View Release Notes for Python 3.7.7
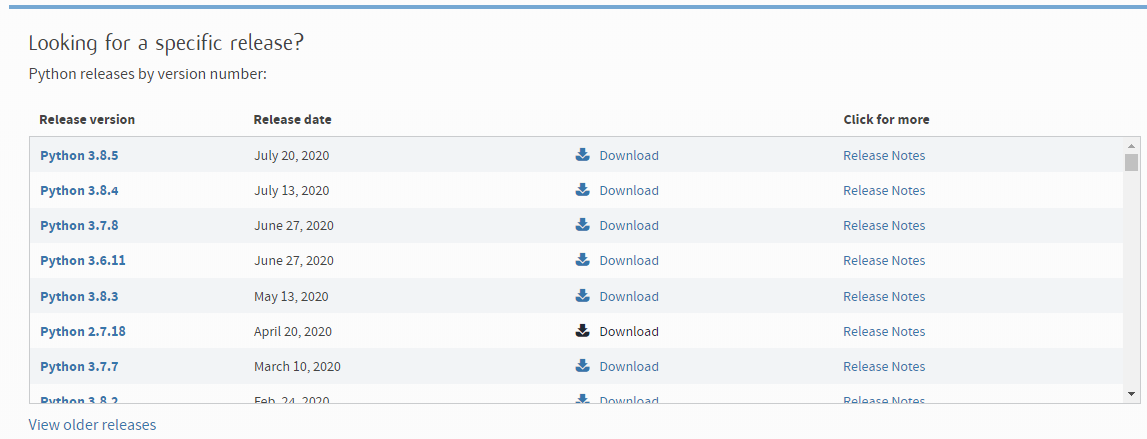This screenshot has width=1147, height=439. [x=884, y=367]
